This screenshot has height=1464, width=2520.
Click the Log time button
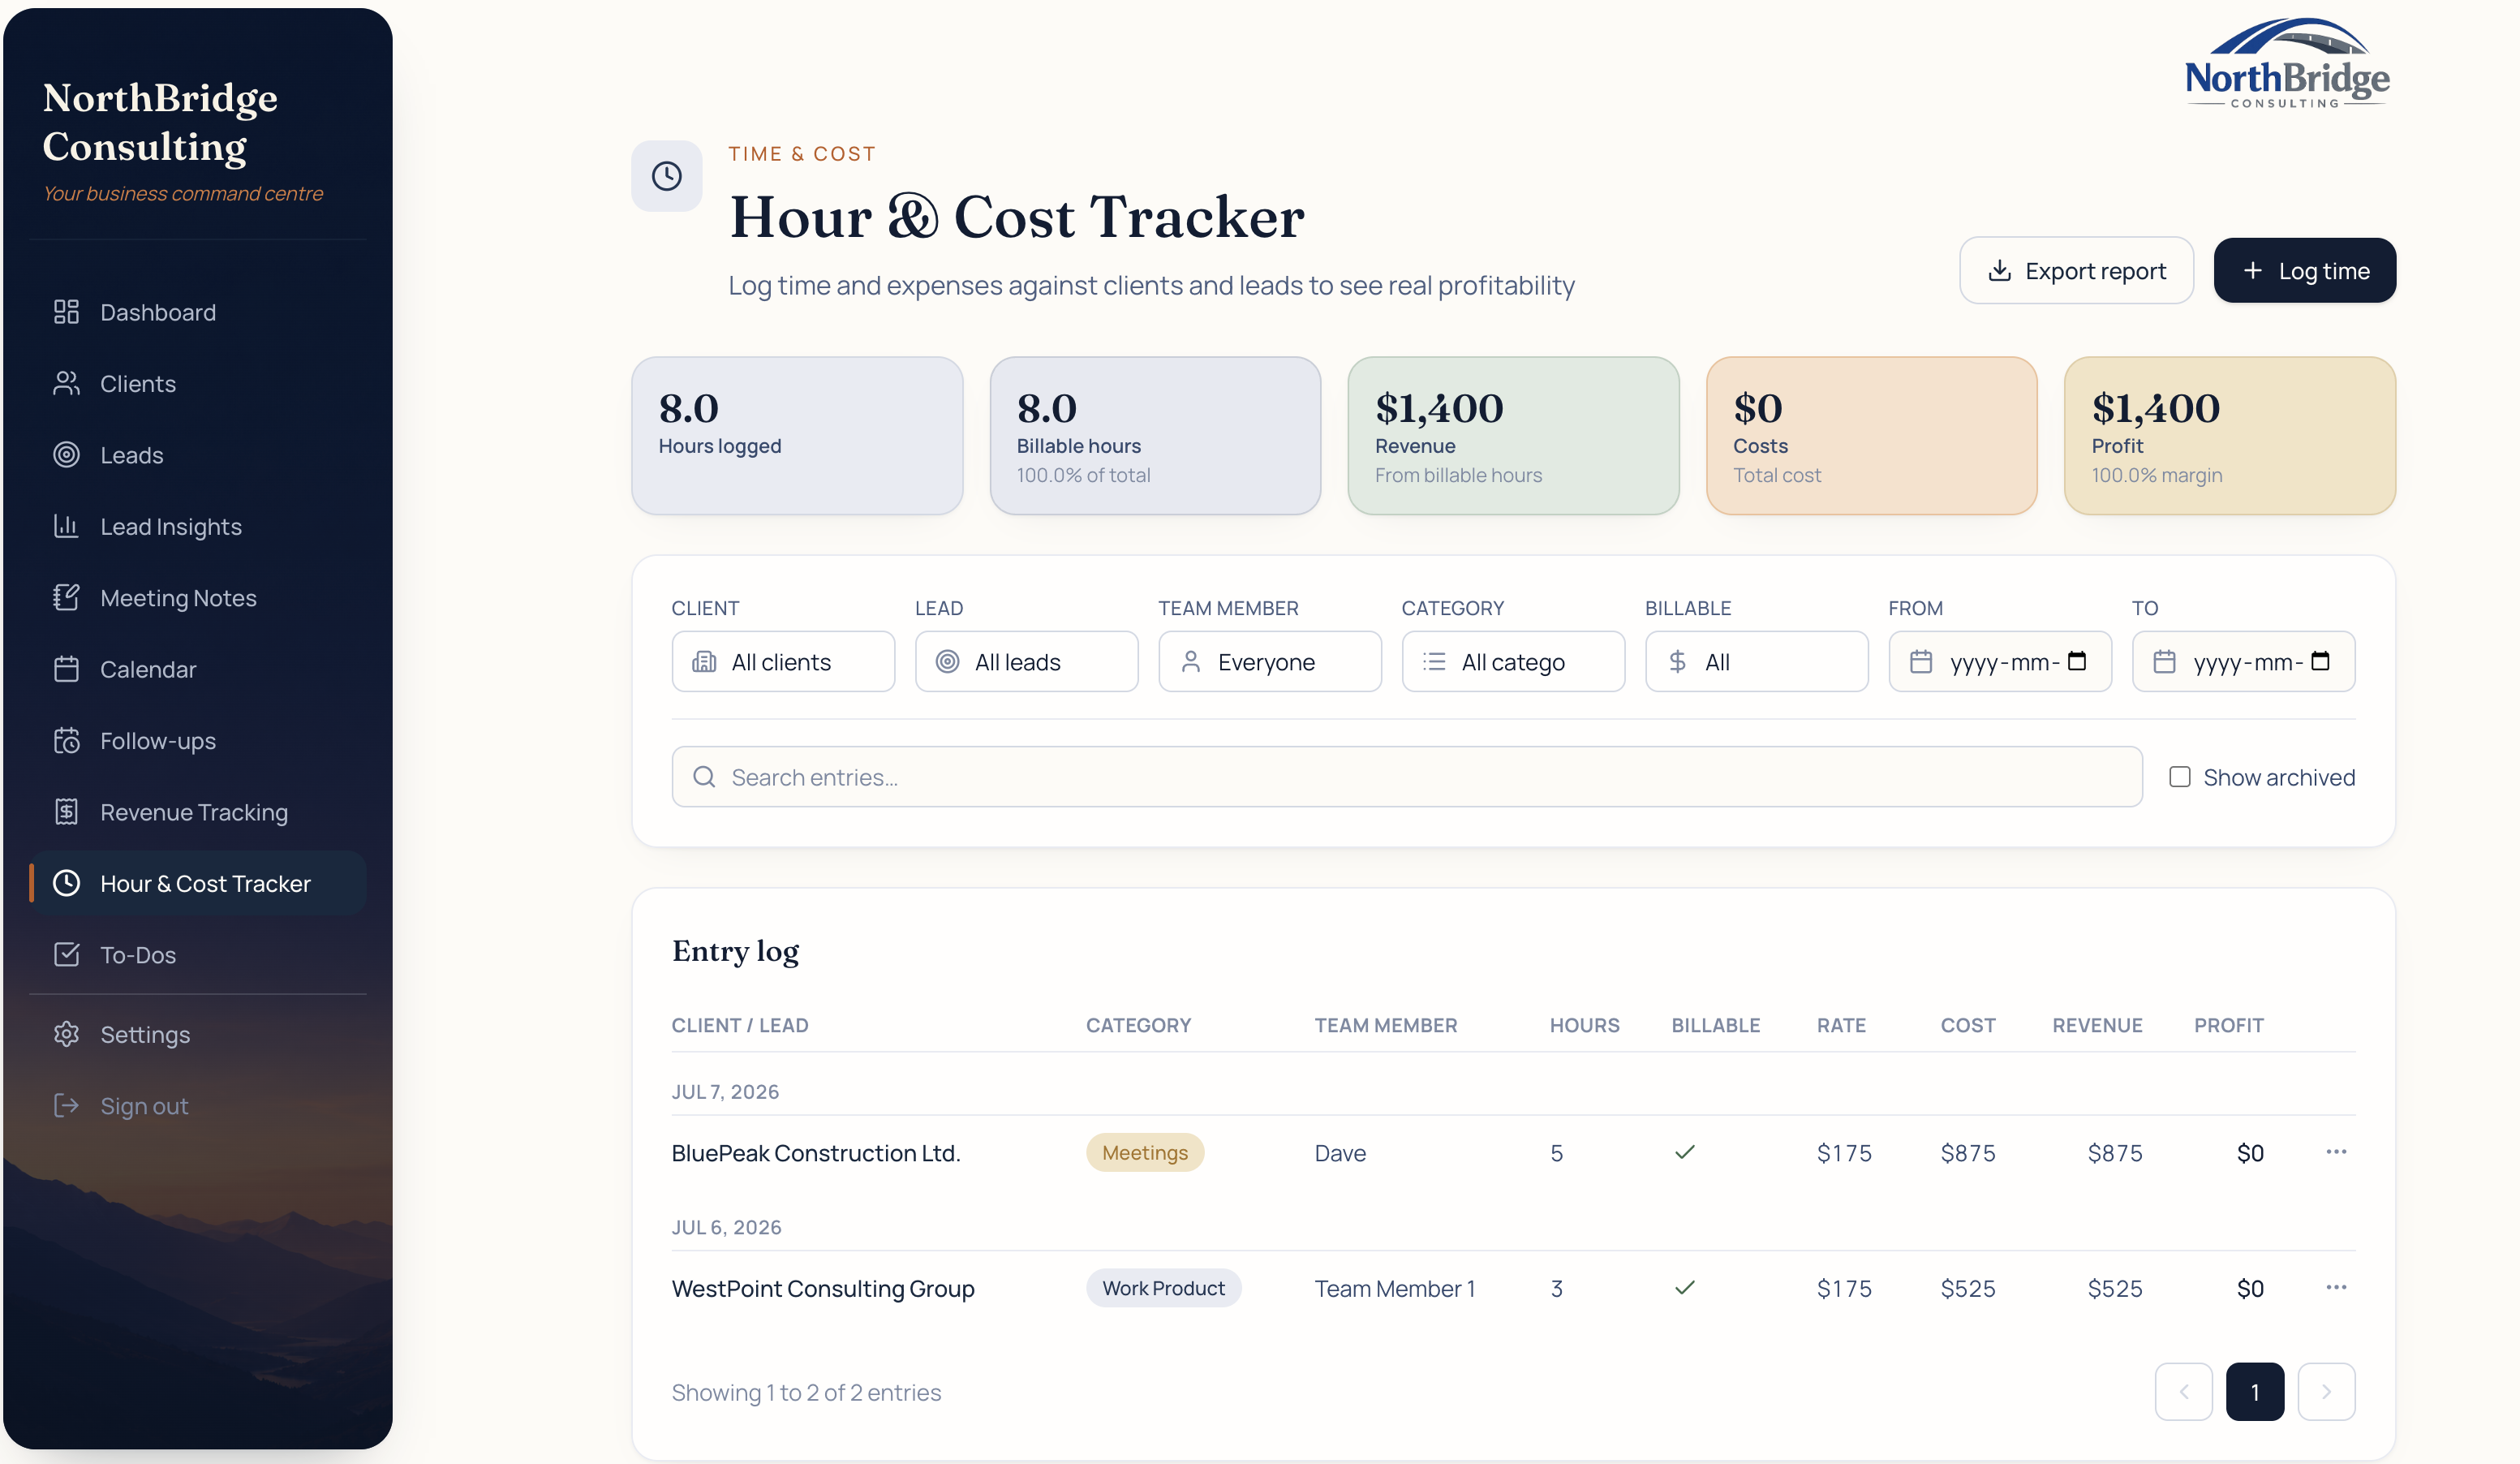(x=2304, y=270)
